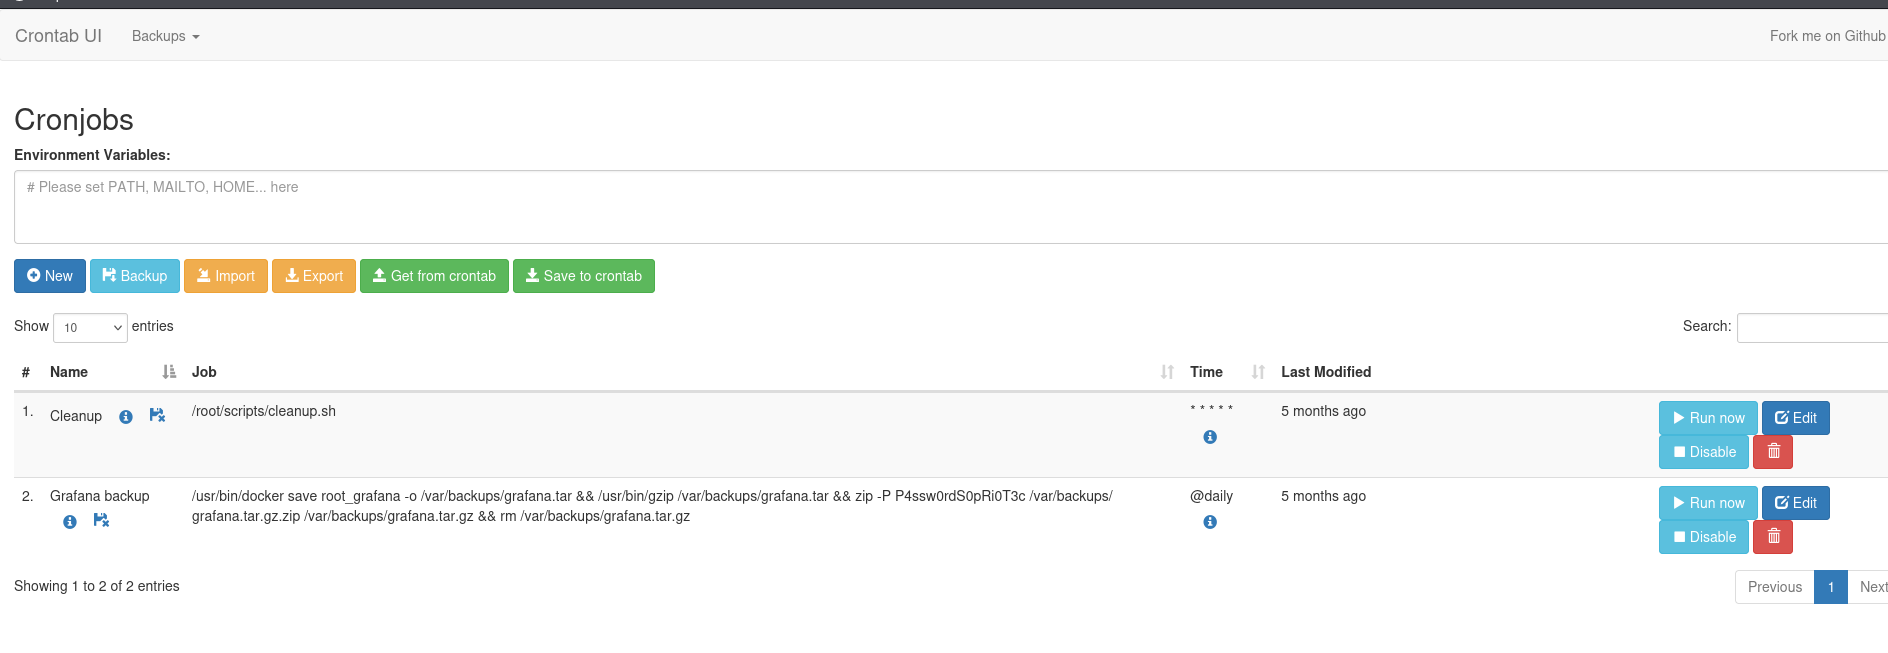
Task: Sort the table by Name column
Action: coord(69,372)
